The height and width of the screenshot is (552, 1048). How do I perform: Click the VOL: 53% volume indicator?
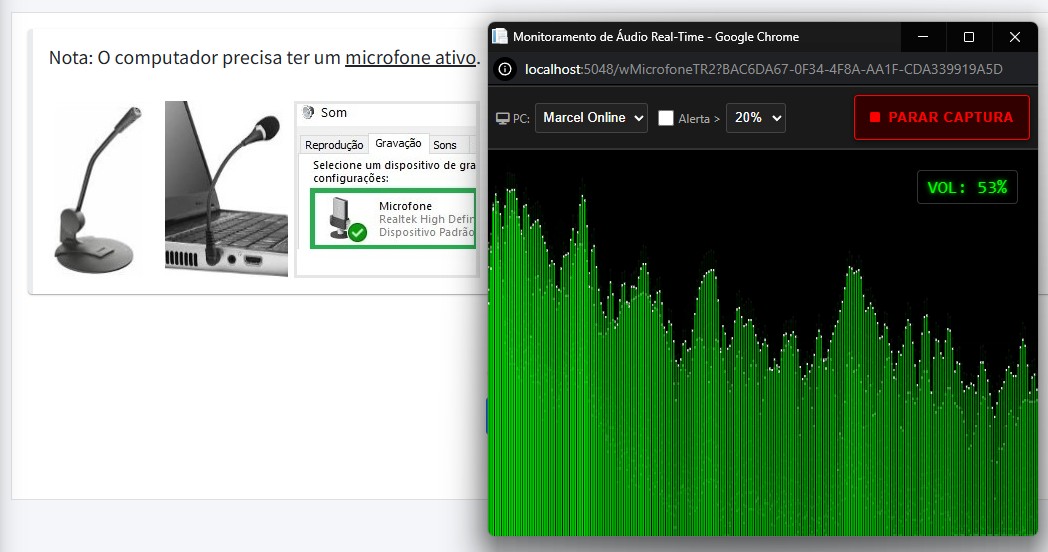coord(967,187)
